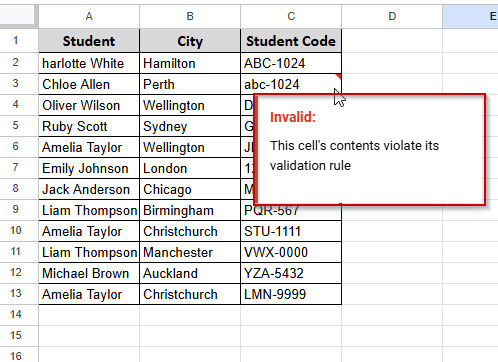The image size is (498, 362).
Task: Select cell containing abc-1024
Action: (291, 84)
